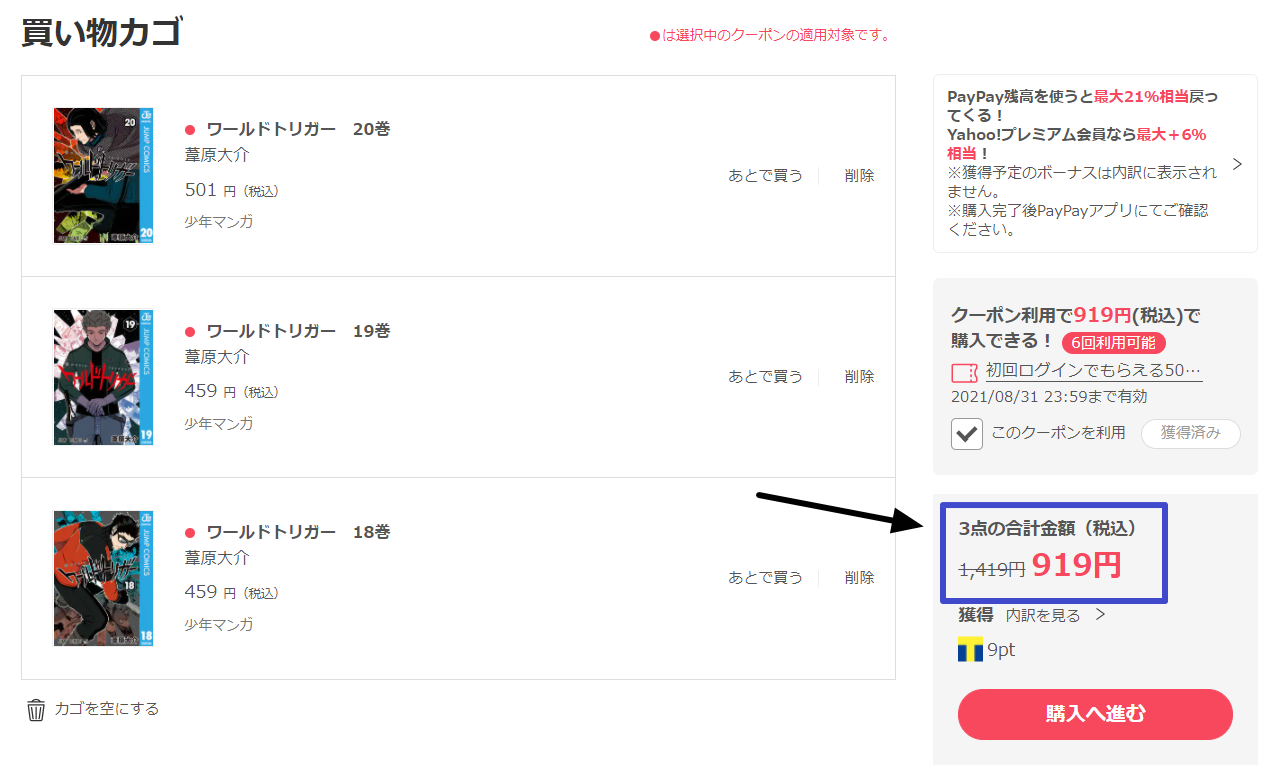Click あとで買う for ワールドトリガー 18巻
The height and width of the screenshot is (772, 1283).
point(765,577)
